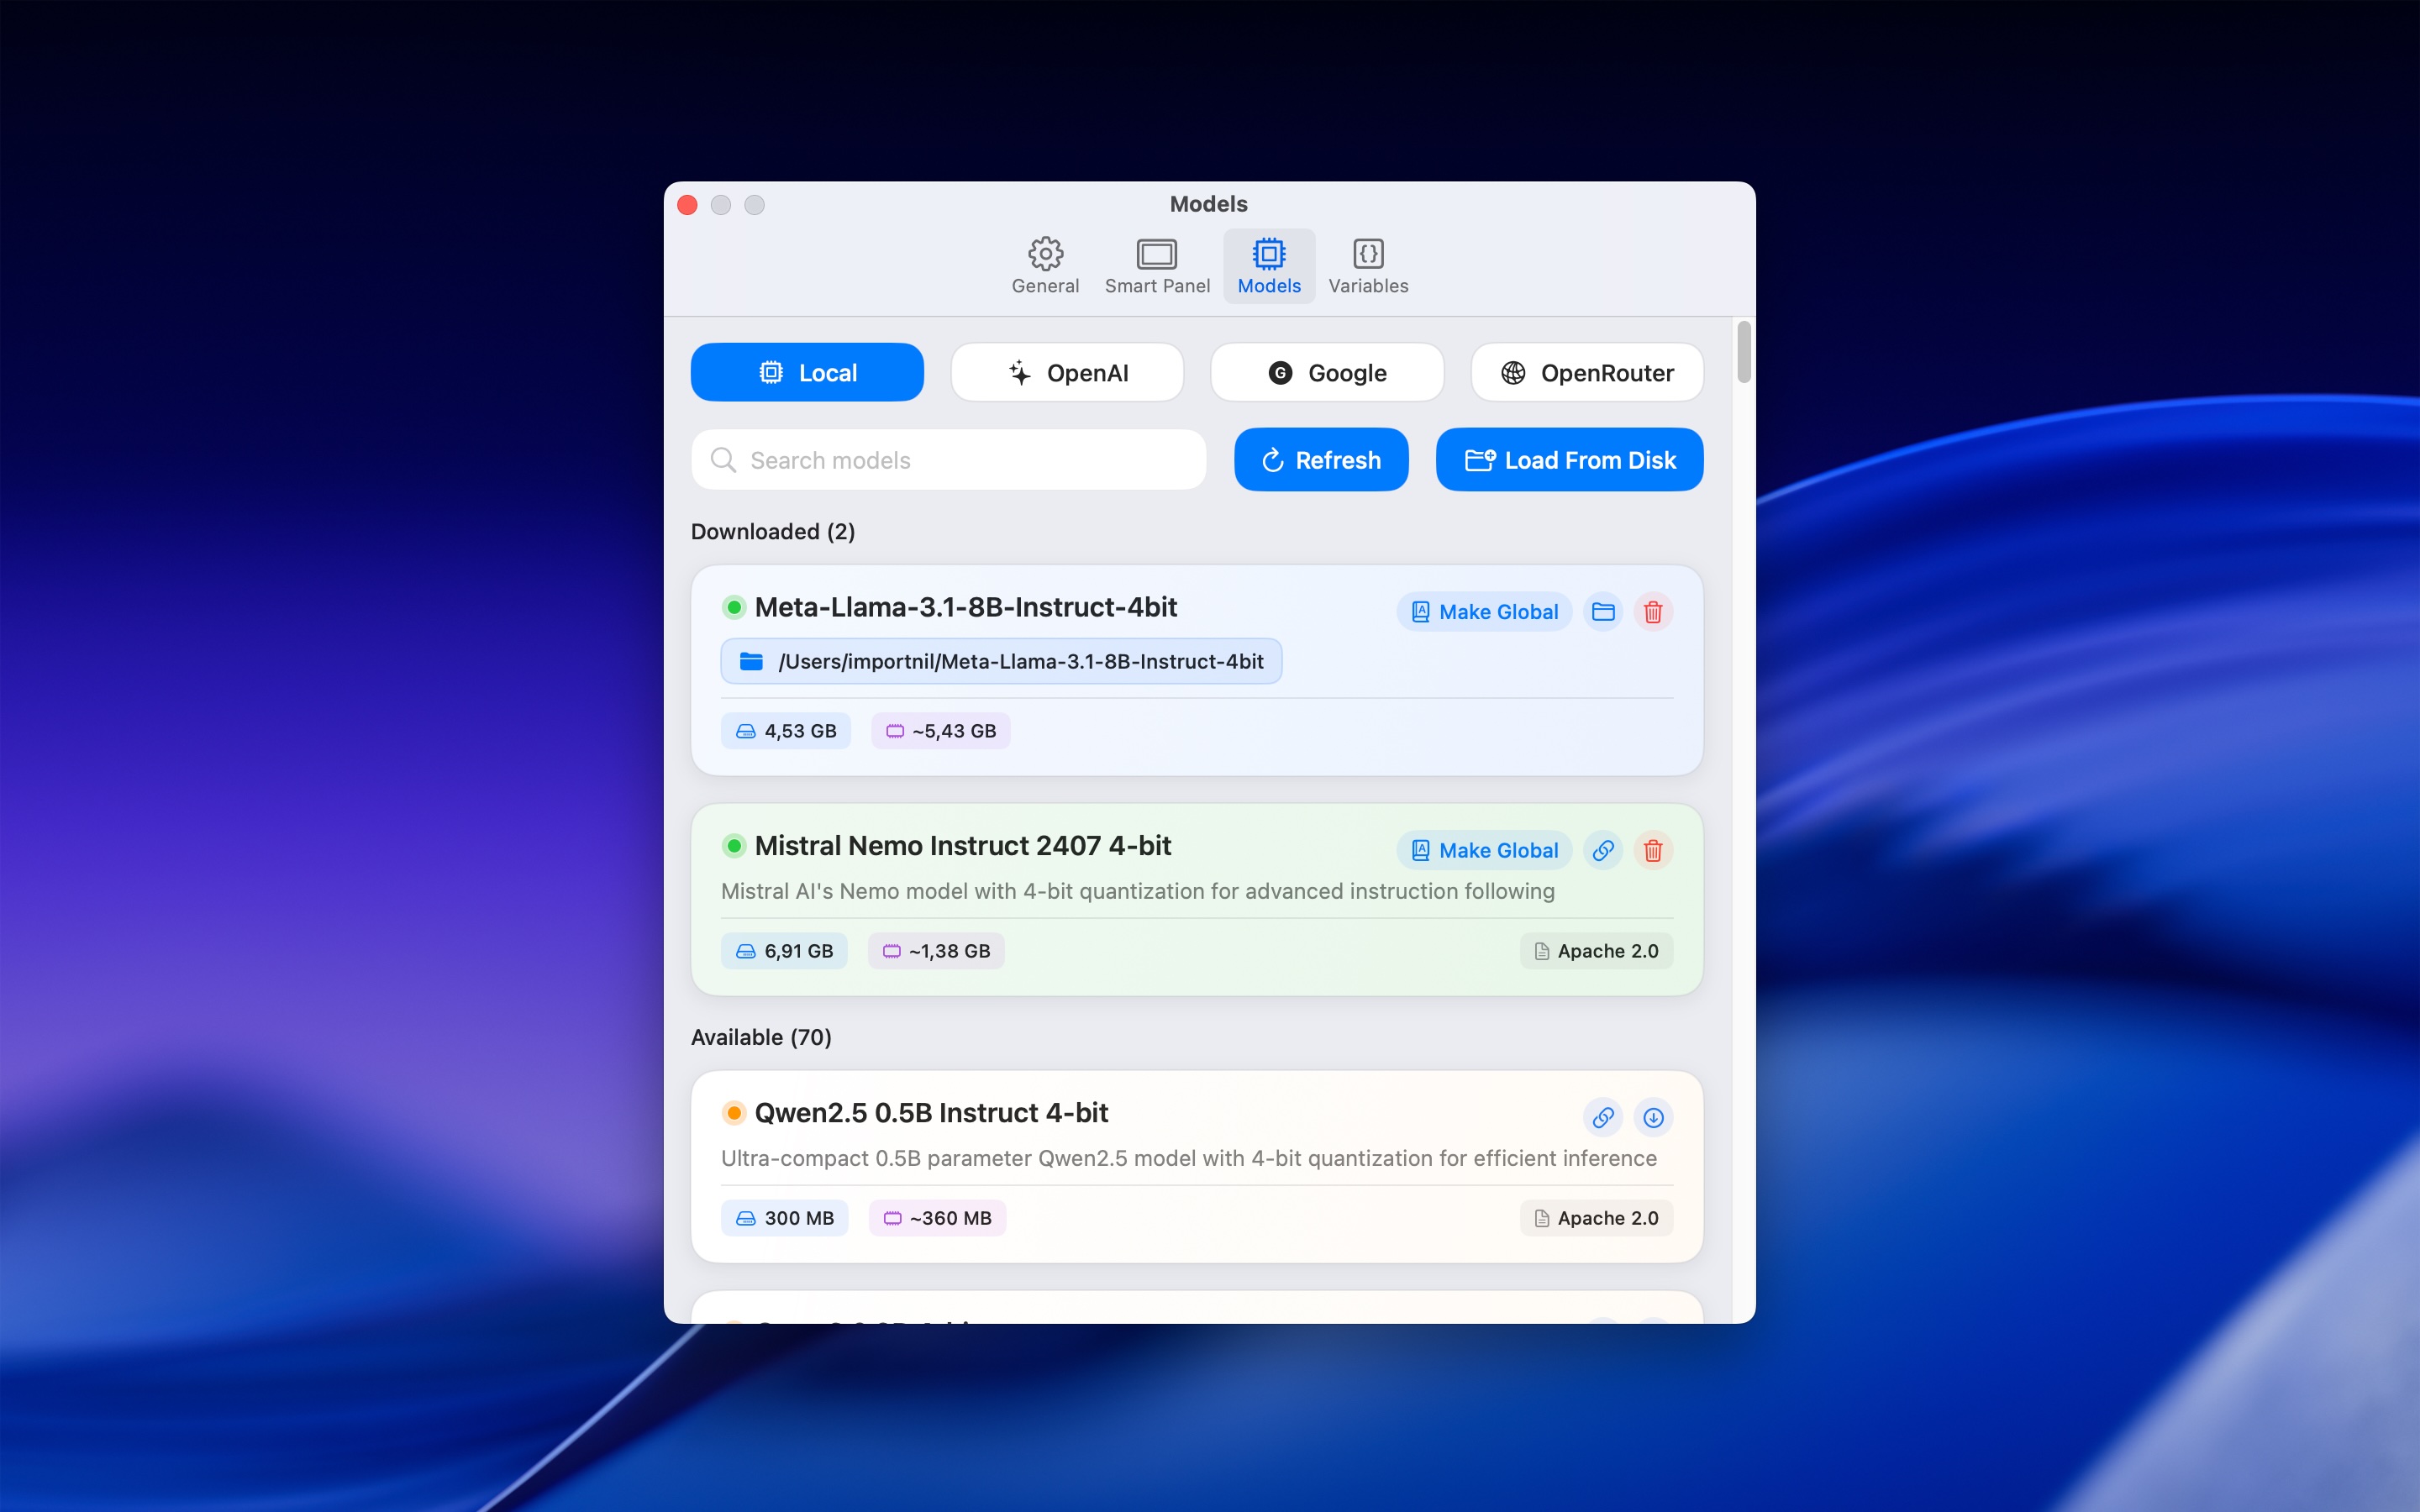Click in the Search models field
Screen dimensions: 2420x1512
pyautogui.click(x=948, y=460)
